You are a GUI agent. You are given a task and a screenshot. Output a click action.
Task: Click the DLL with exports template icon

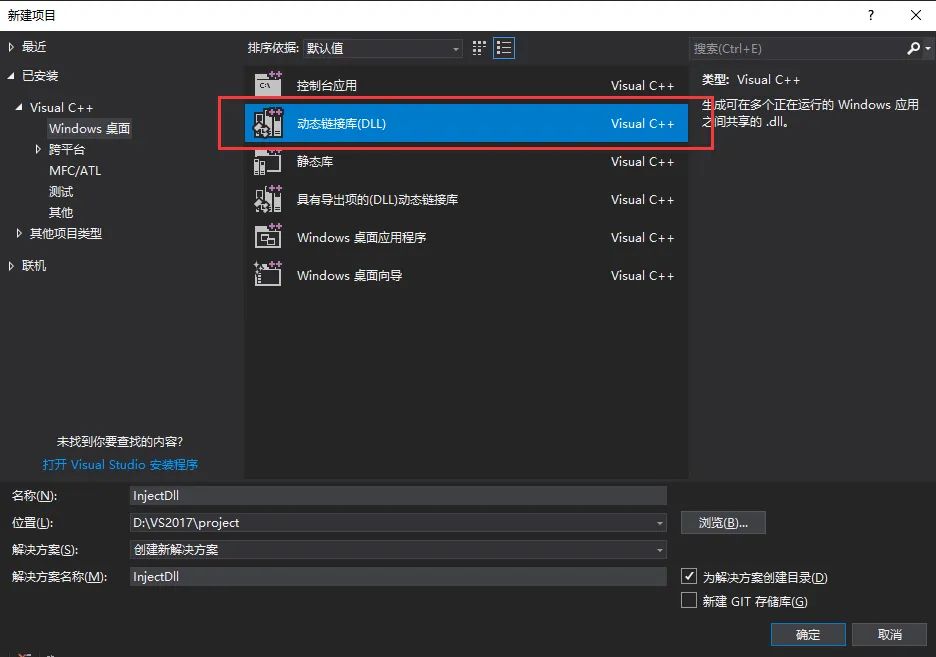(x=268, y=199)
